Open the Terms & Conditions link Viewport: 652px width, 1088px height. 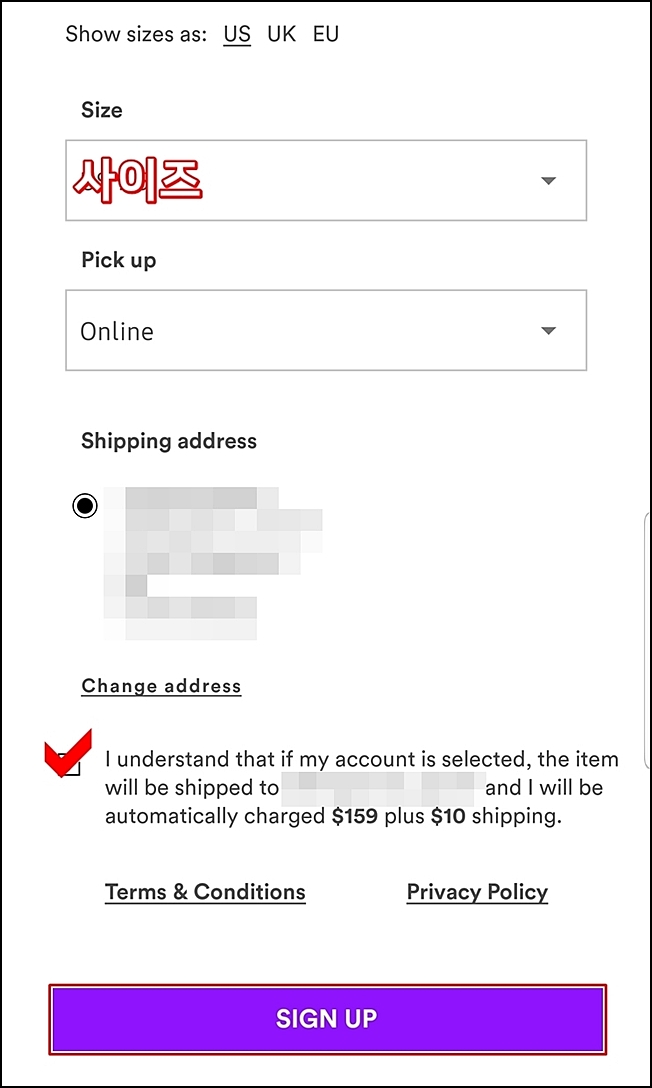tap(205, 892)
